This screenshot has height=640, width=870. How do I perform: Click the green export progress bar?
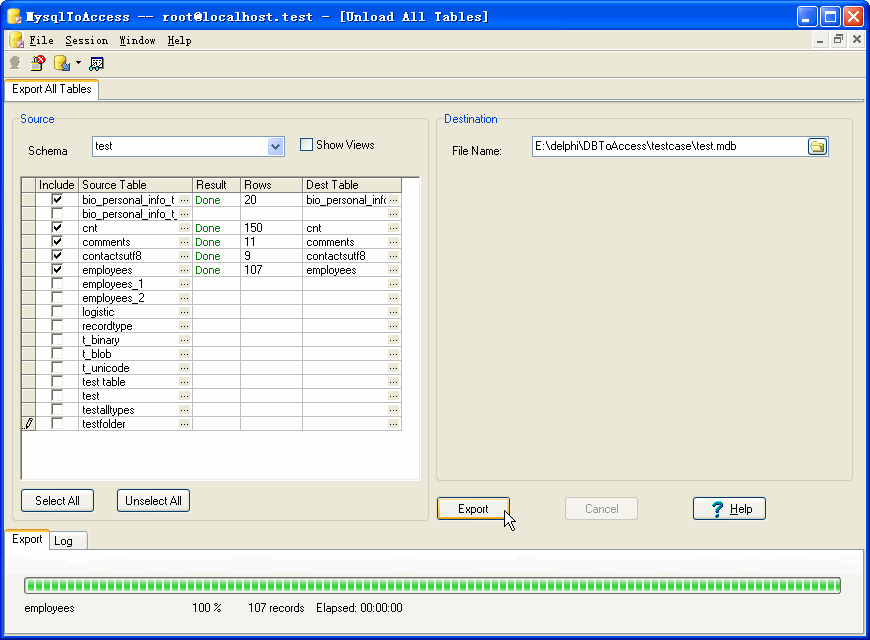click(432, 586)
